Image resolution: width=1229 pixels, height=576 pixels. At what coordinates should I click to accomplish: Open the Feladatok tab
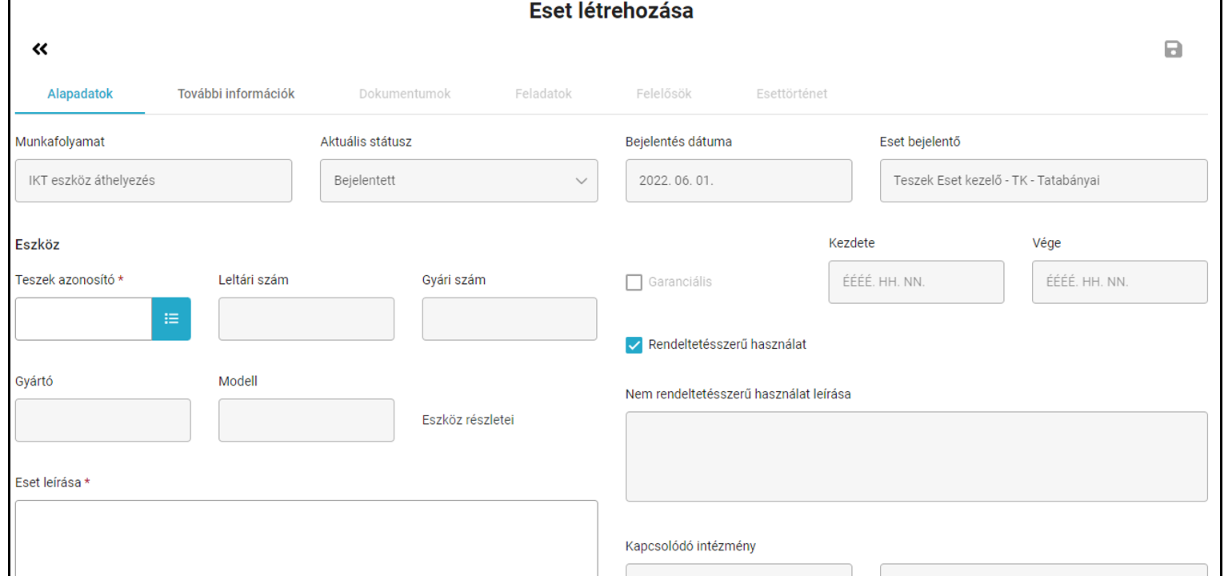pos(544,94)
